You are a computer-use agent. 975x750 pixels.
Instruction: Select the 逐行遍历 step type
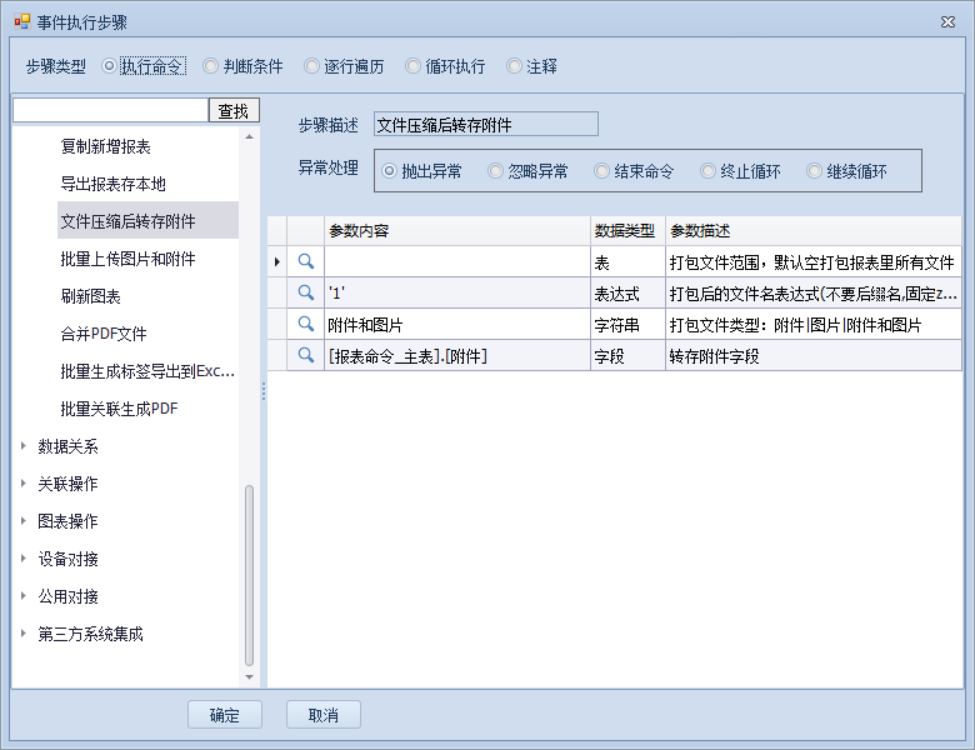[313, 67]
